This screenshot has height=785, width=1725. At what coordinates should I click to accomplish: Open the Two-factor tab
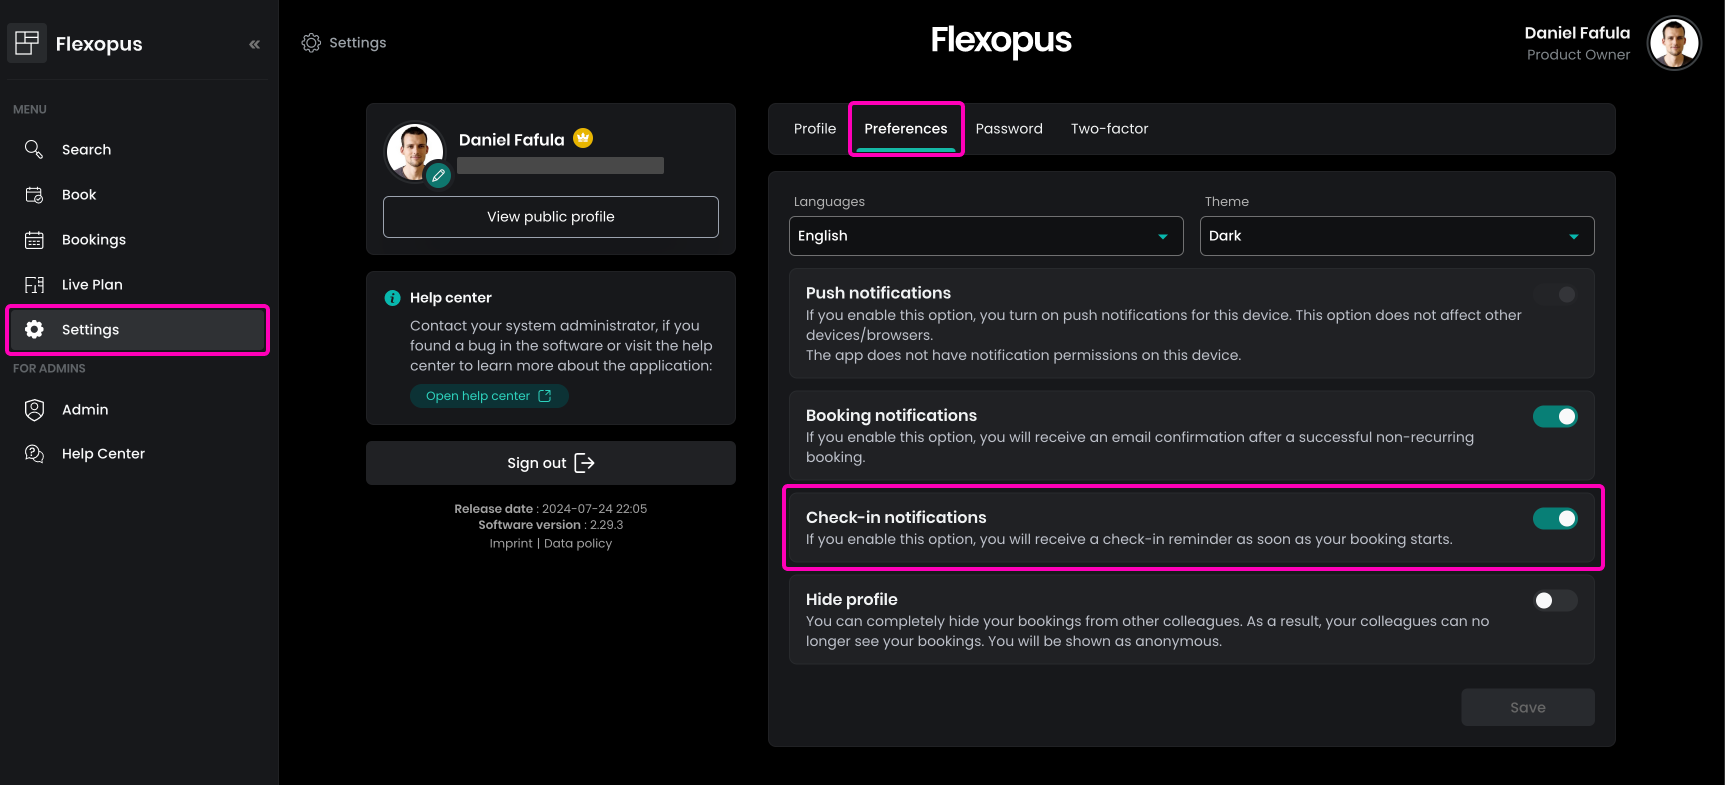(x=1109, y=129)
